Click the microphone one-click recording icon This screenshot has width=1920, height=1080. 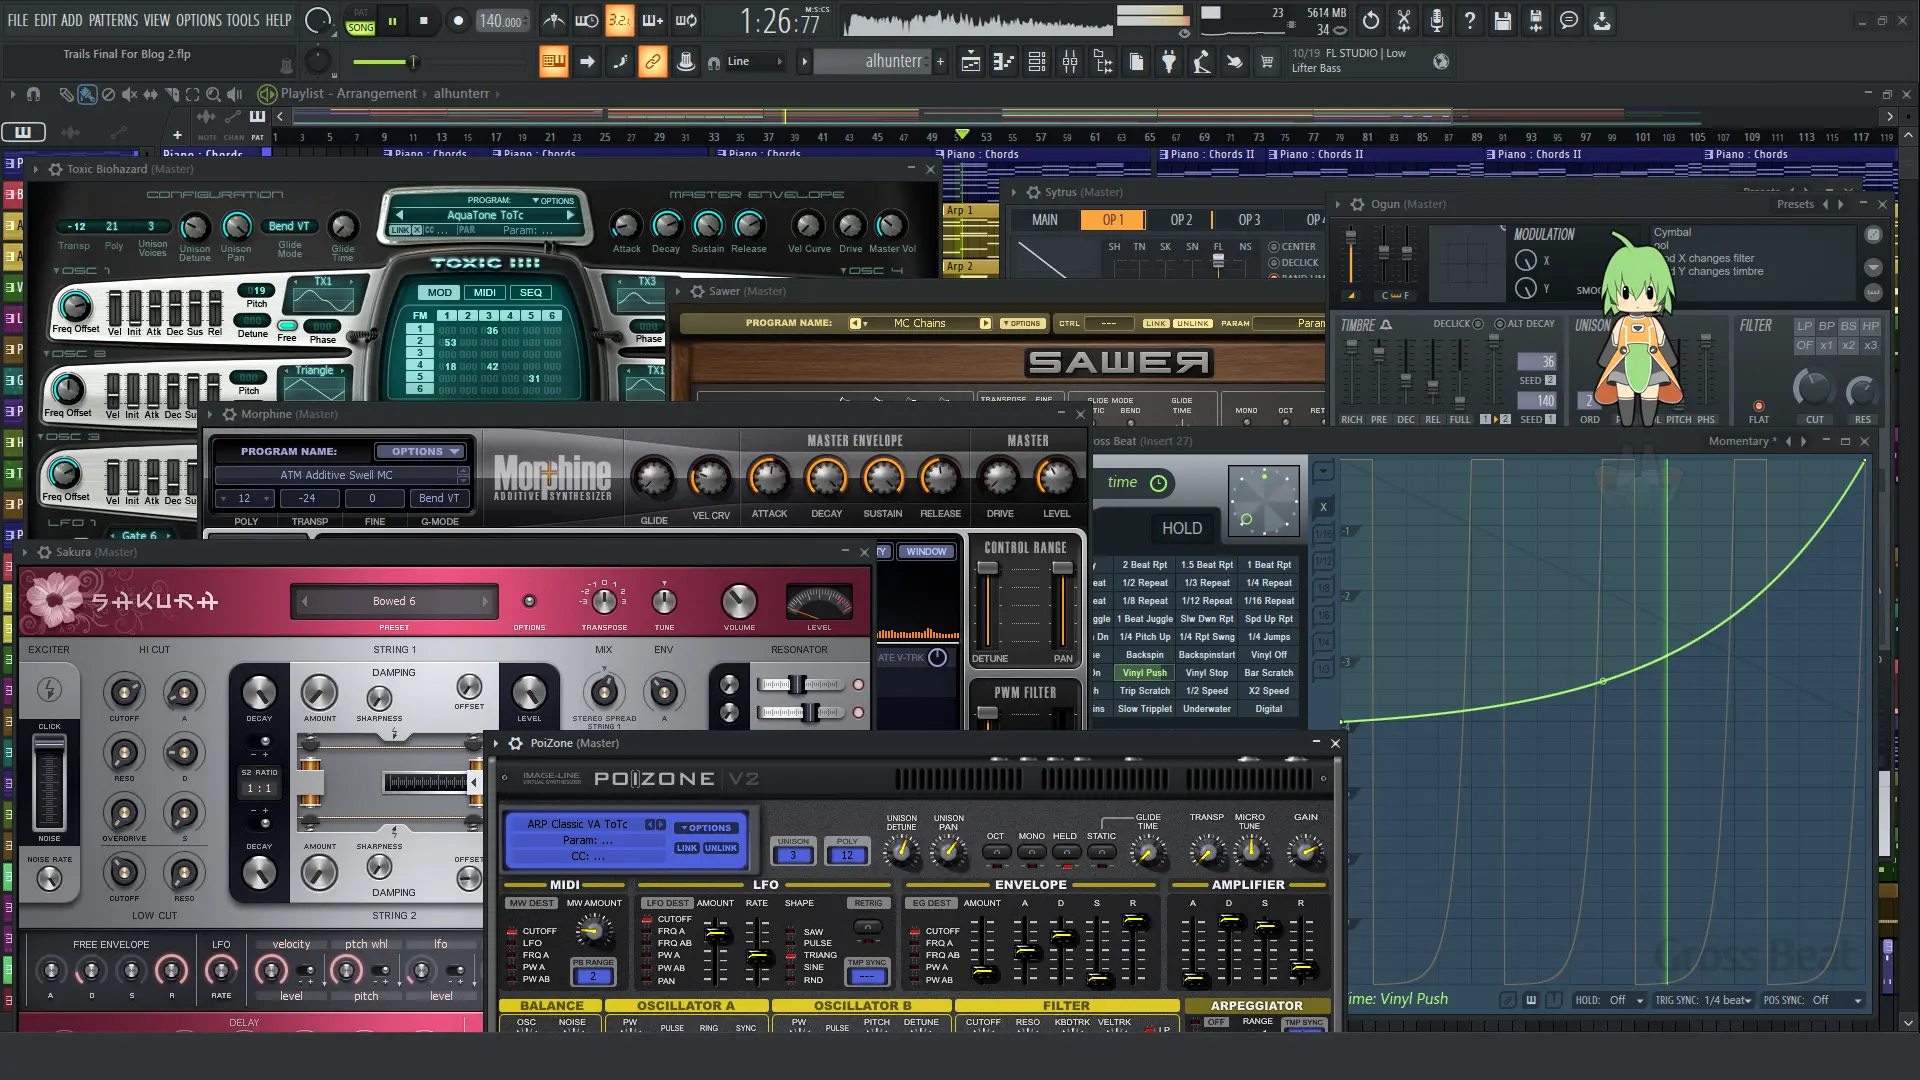(1437, 21)
